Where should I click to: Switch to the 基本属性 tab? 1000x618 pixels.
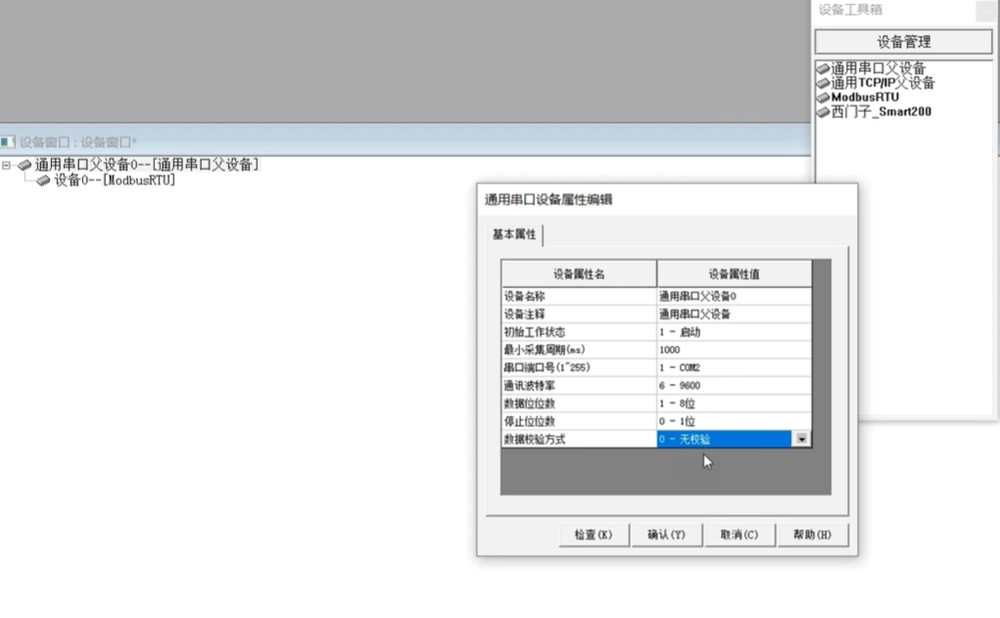(514, 234)
